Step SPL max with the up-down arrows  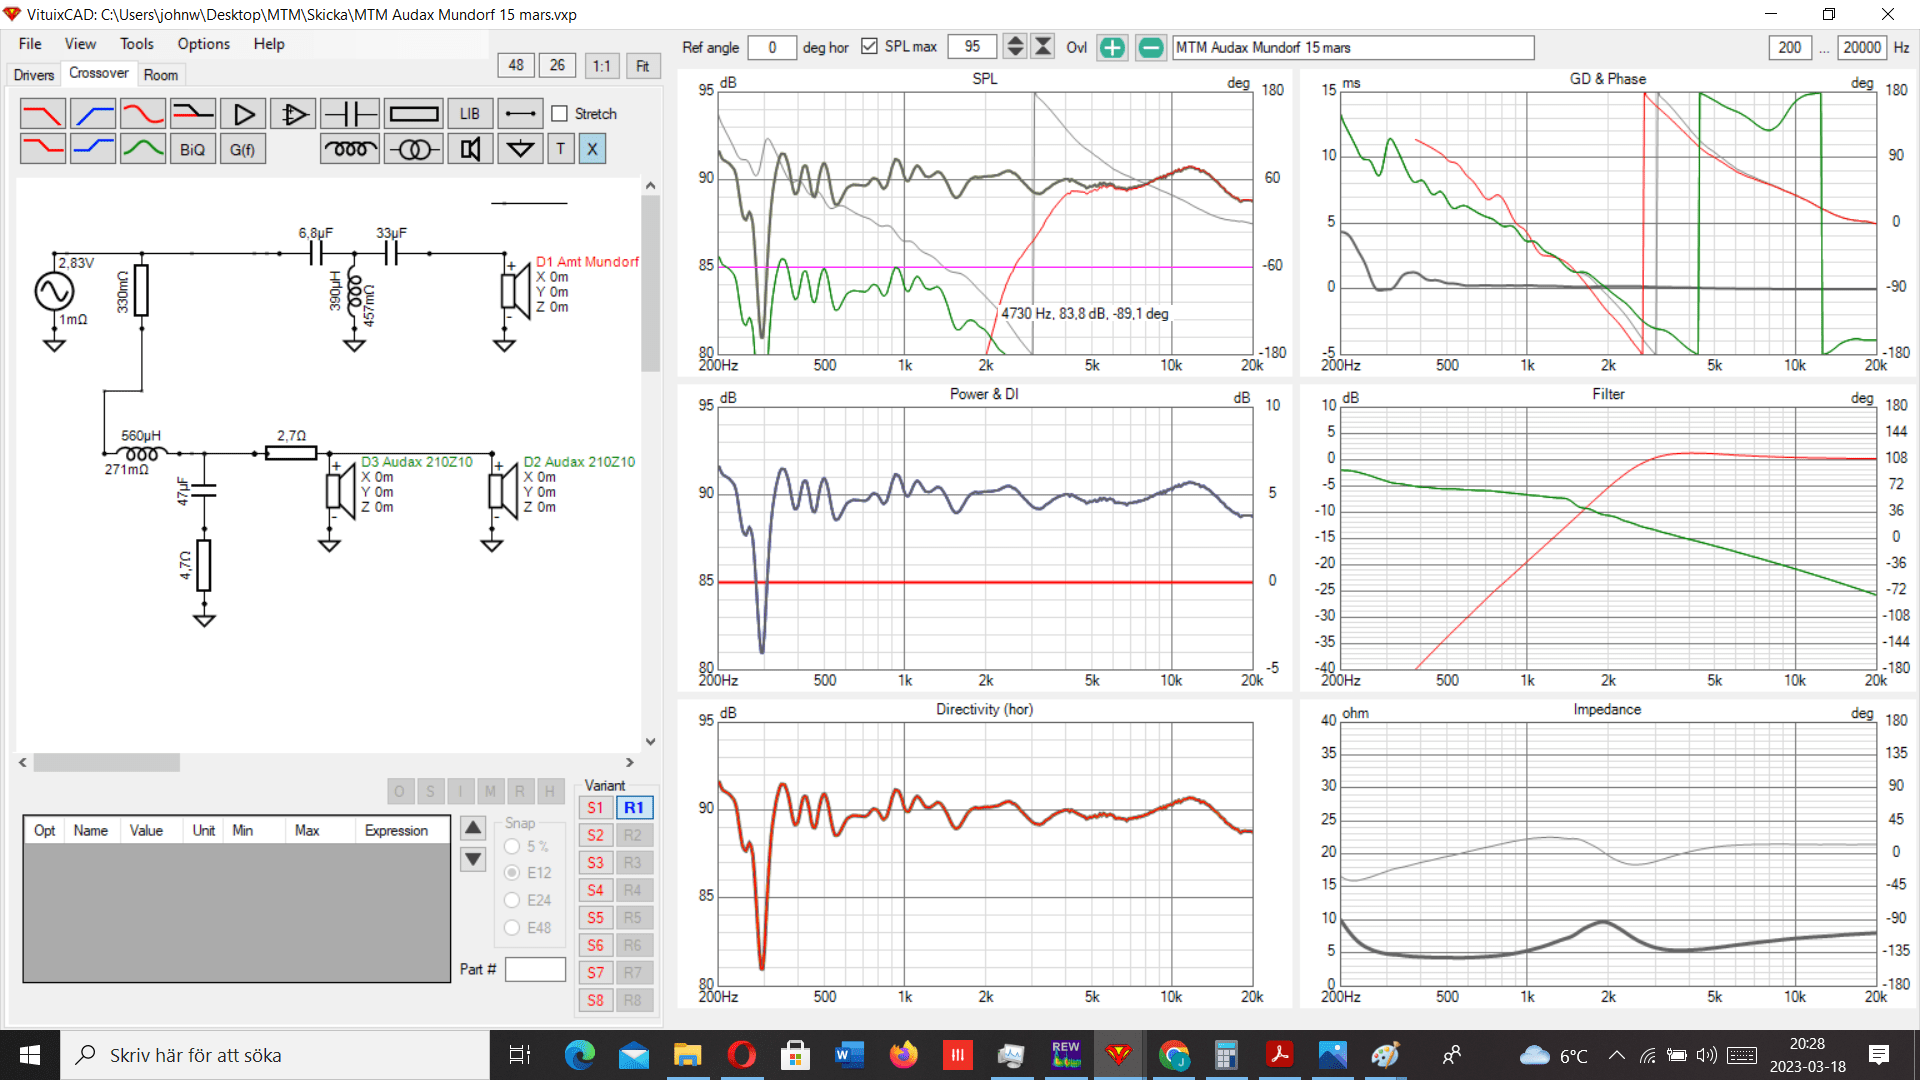pyautogui.click(x=1015, y=47)
